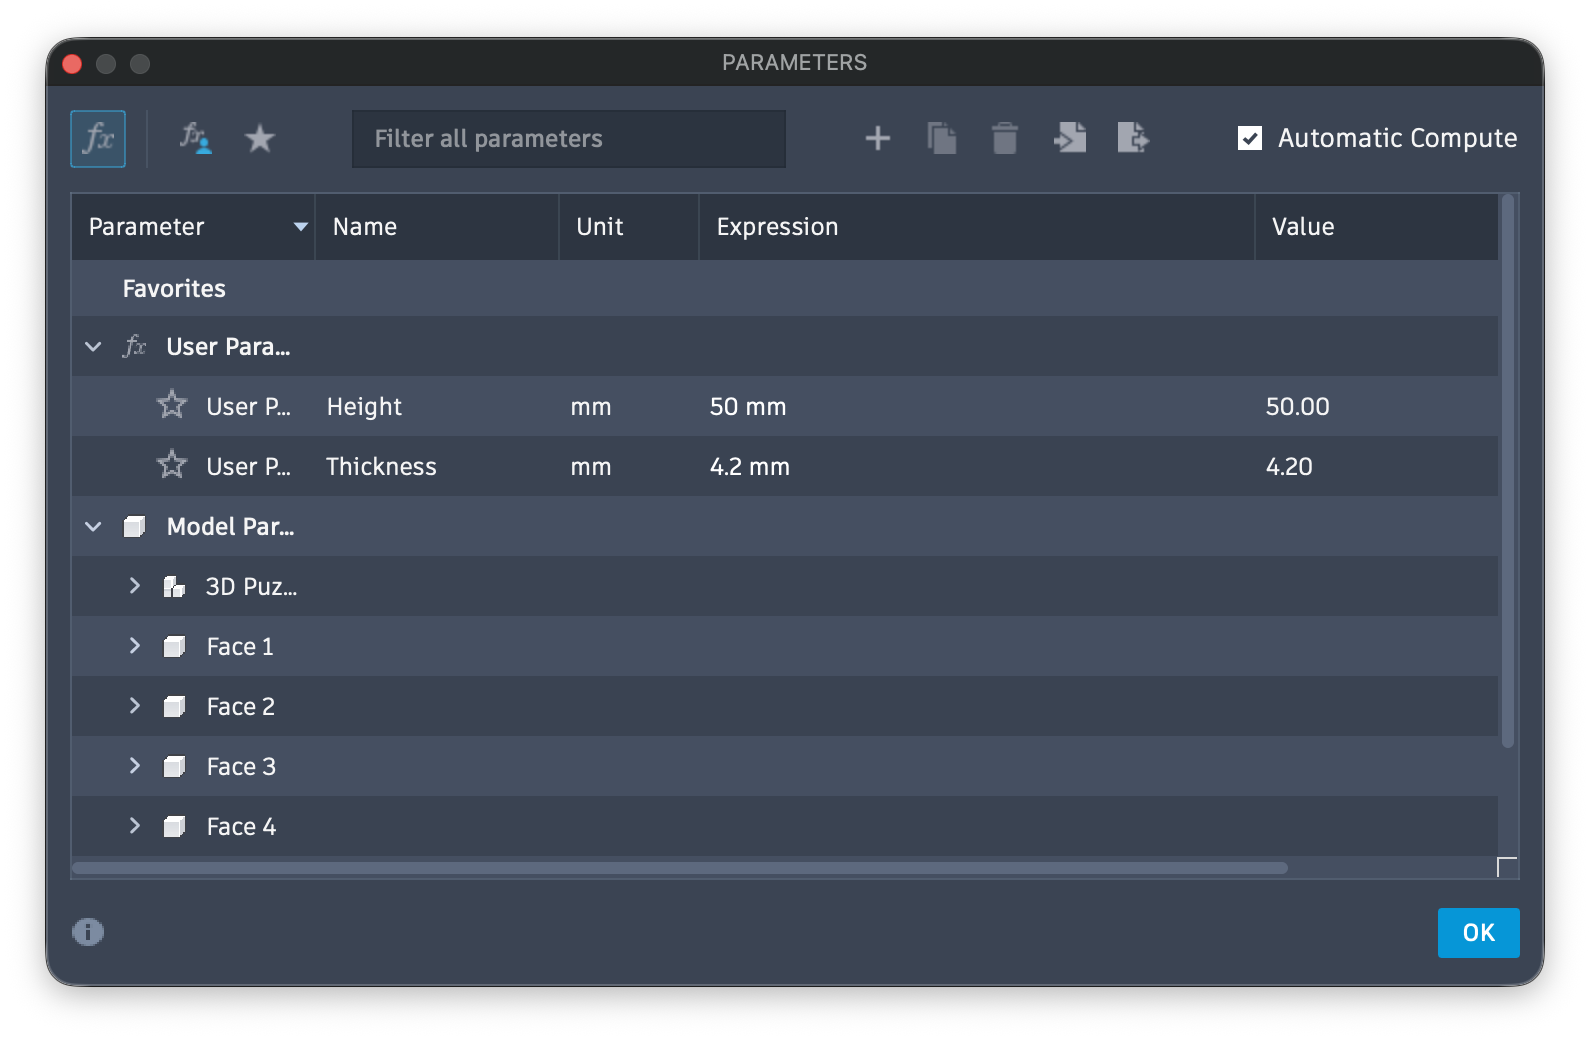The height and width of the screenshot is (1040, 1590).
Task: Click the export parameters icon
Action: tap(1133, 138)
